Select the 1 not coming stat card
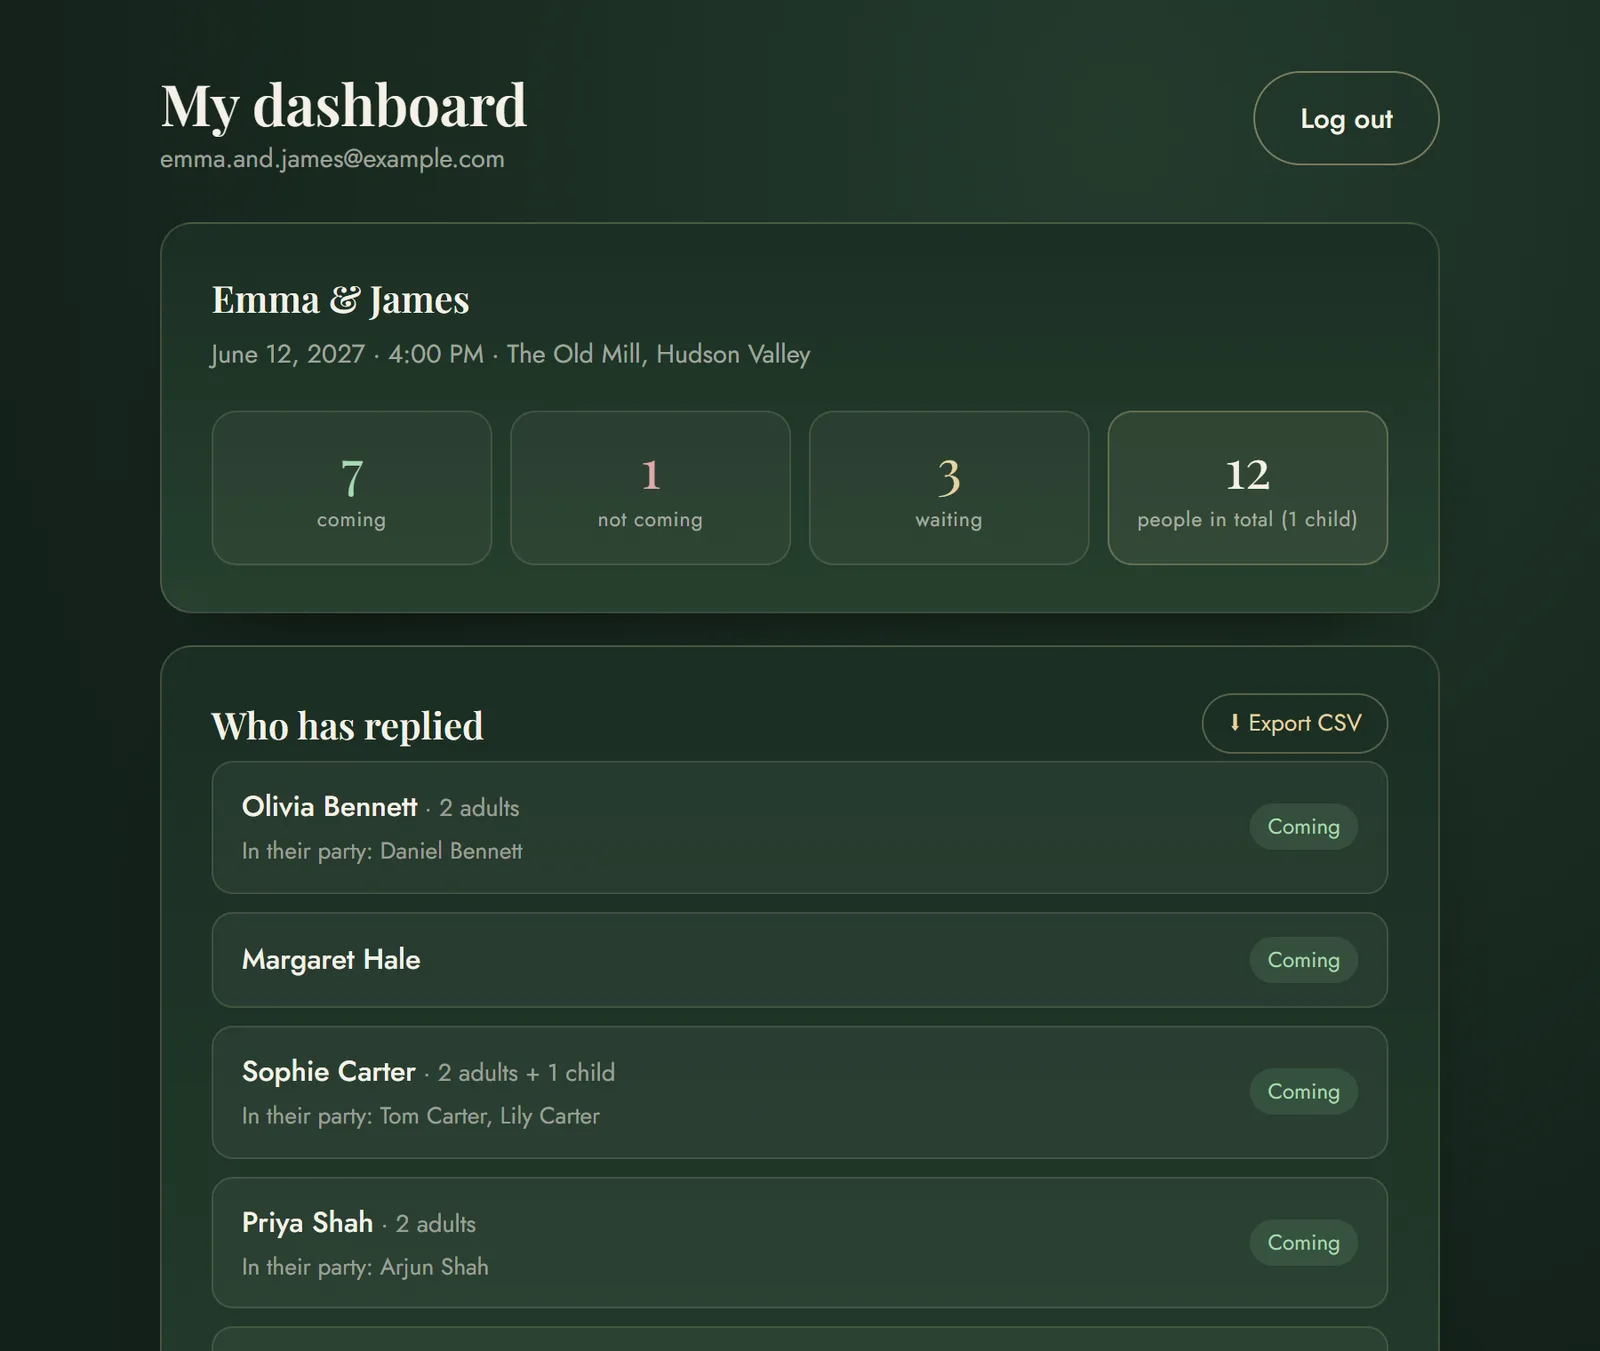Screen dimensions: 1600x1351 click(x=650, y=488)
